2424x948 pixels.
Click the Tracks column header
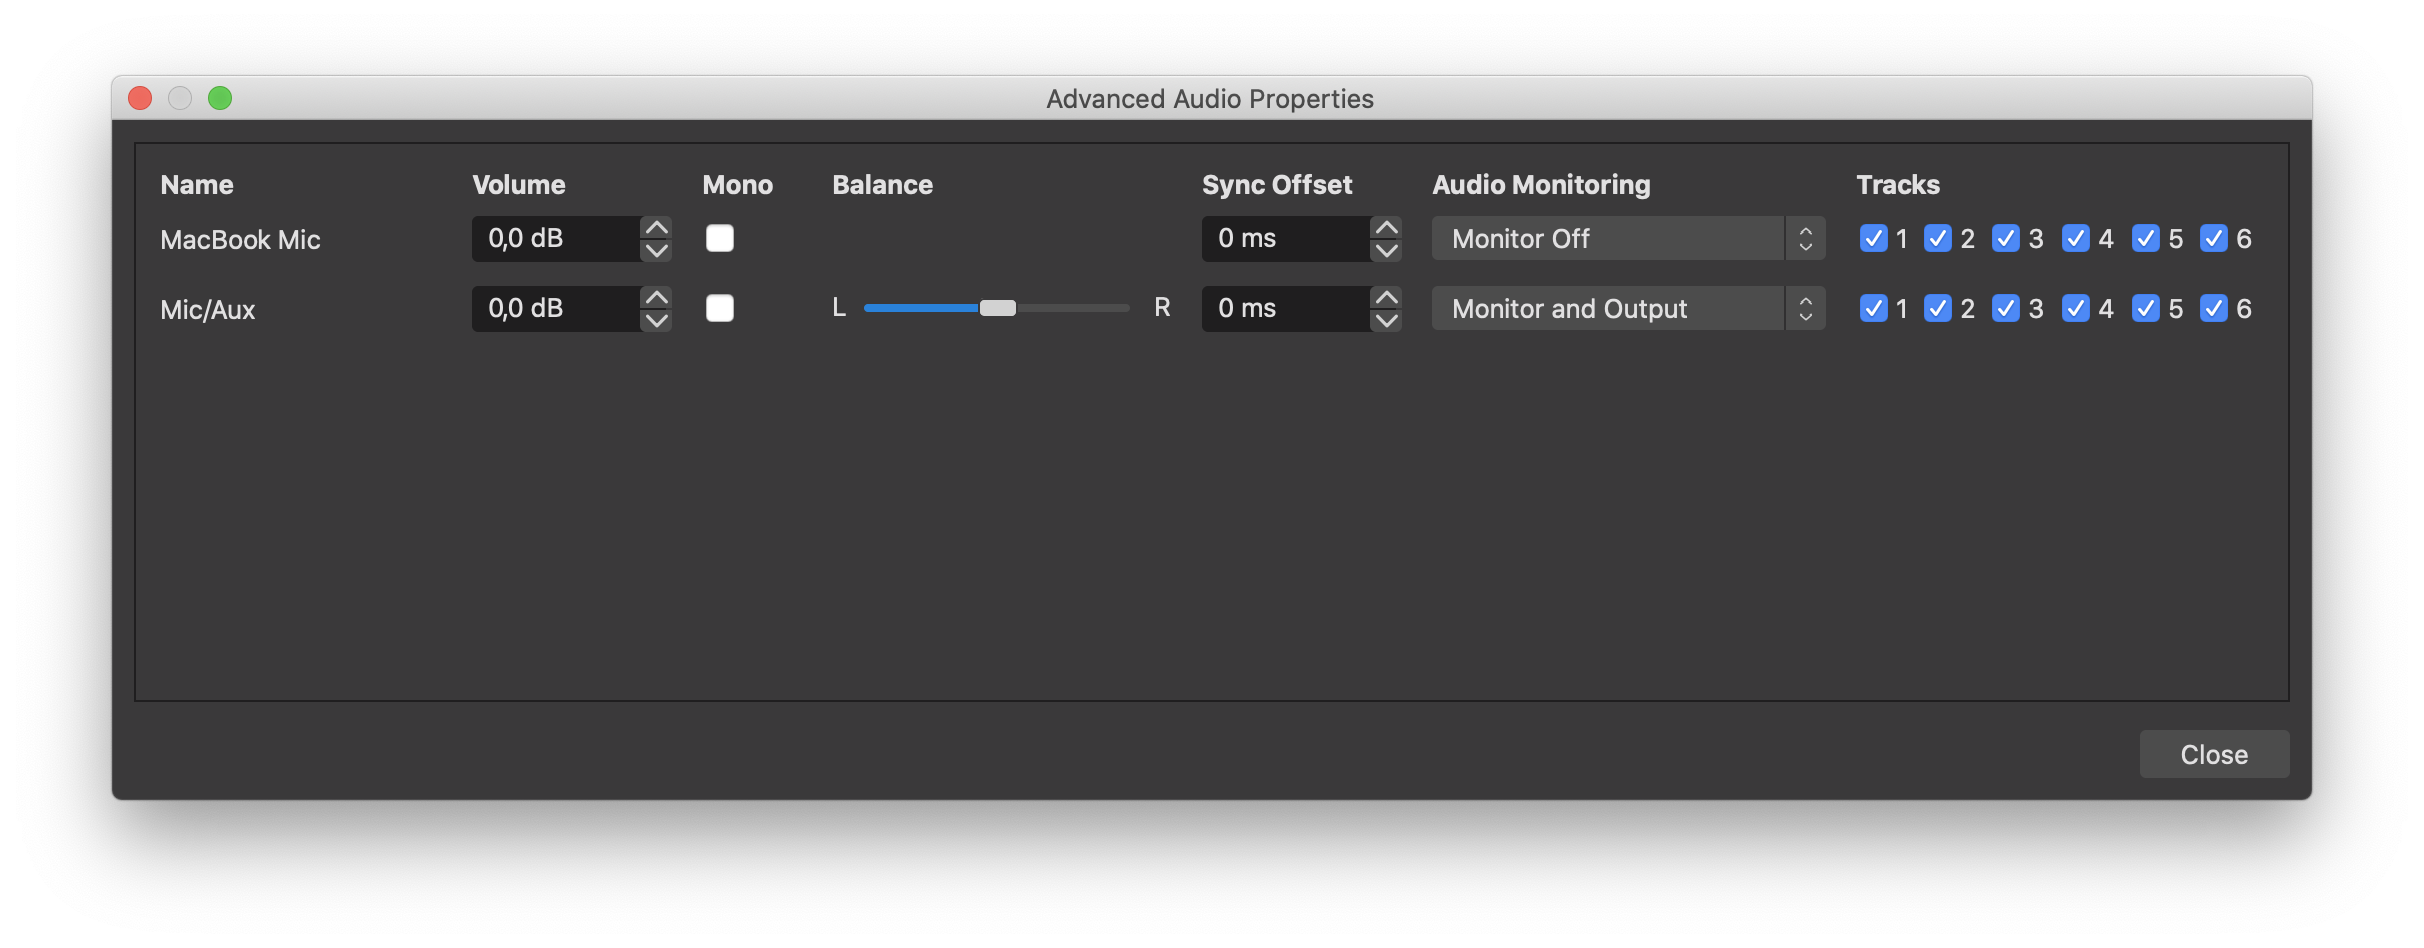(x=1898, y=185)
